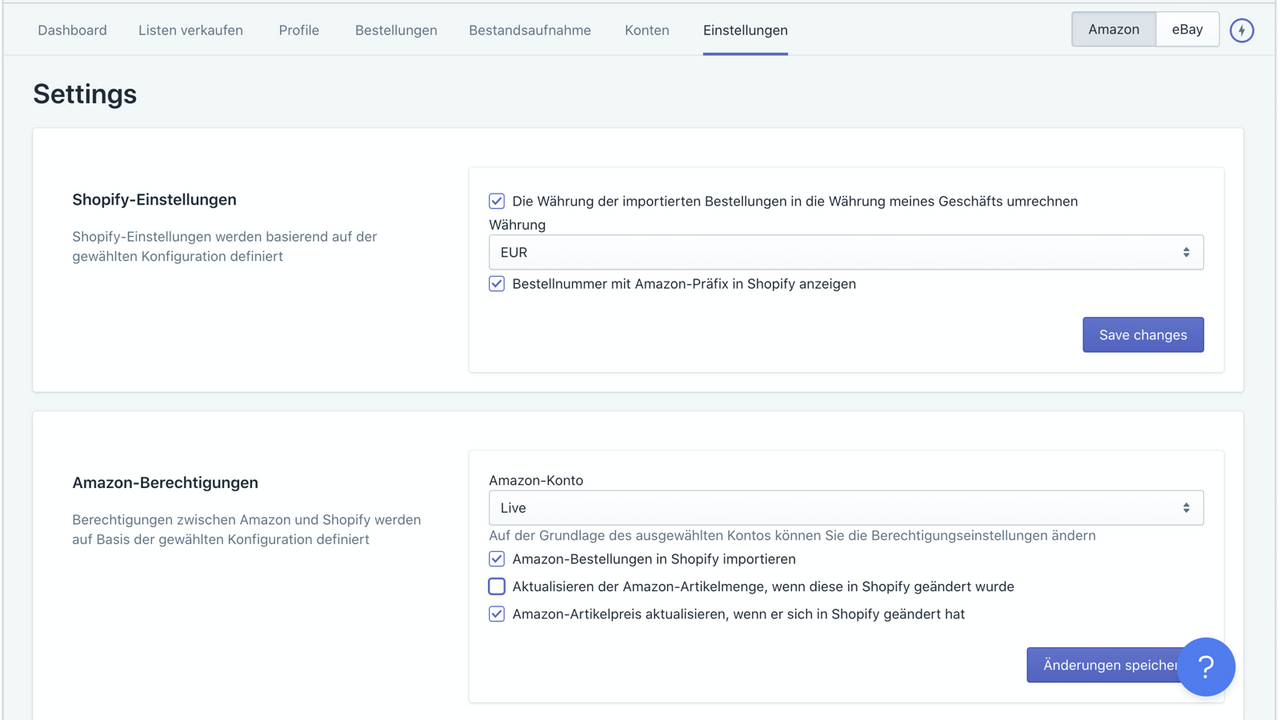This screenshot has width=1280, height=720.
Task: Switch to the Profile tab
Action: point(299,30)
